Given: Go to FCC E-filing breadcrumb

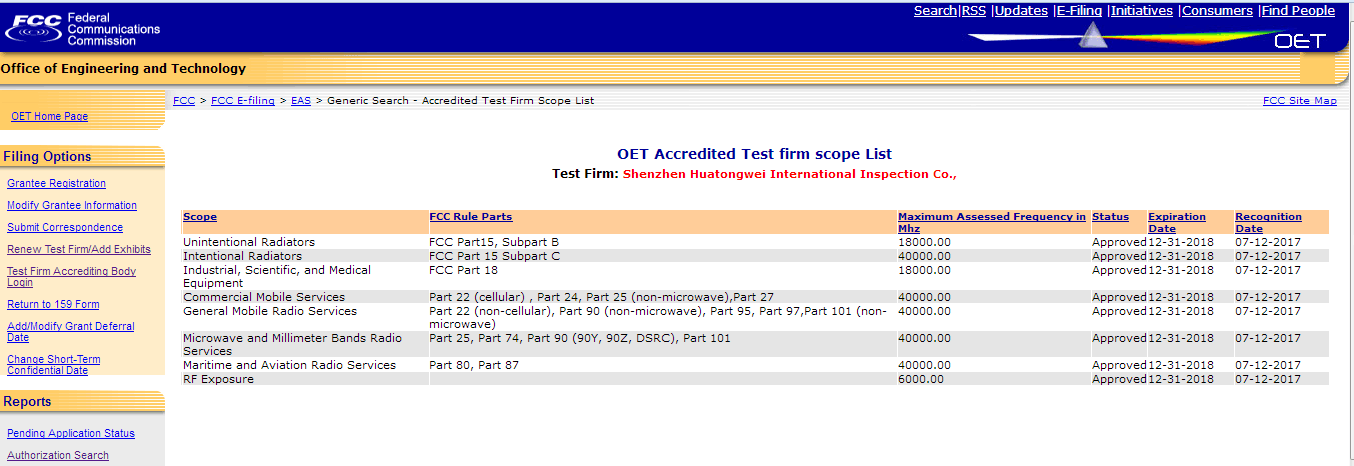Looking at the screenshot, I should coord(242,101).
